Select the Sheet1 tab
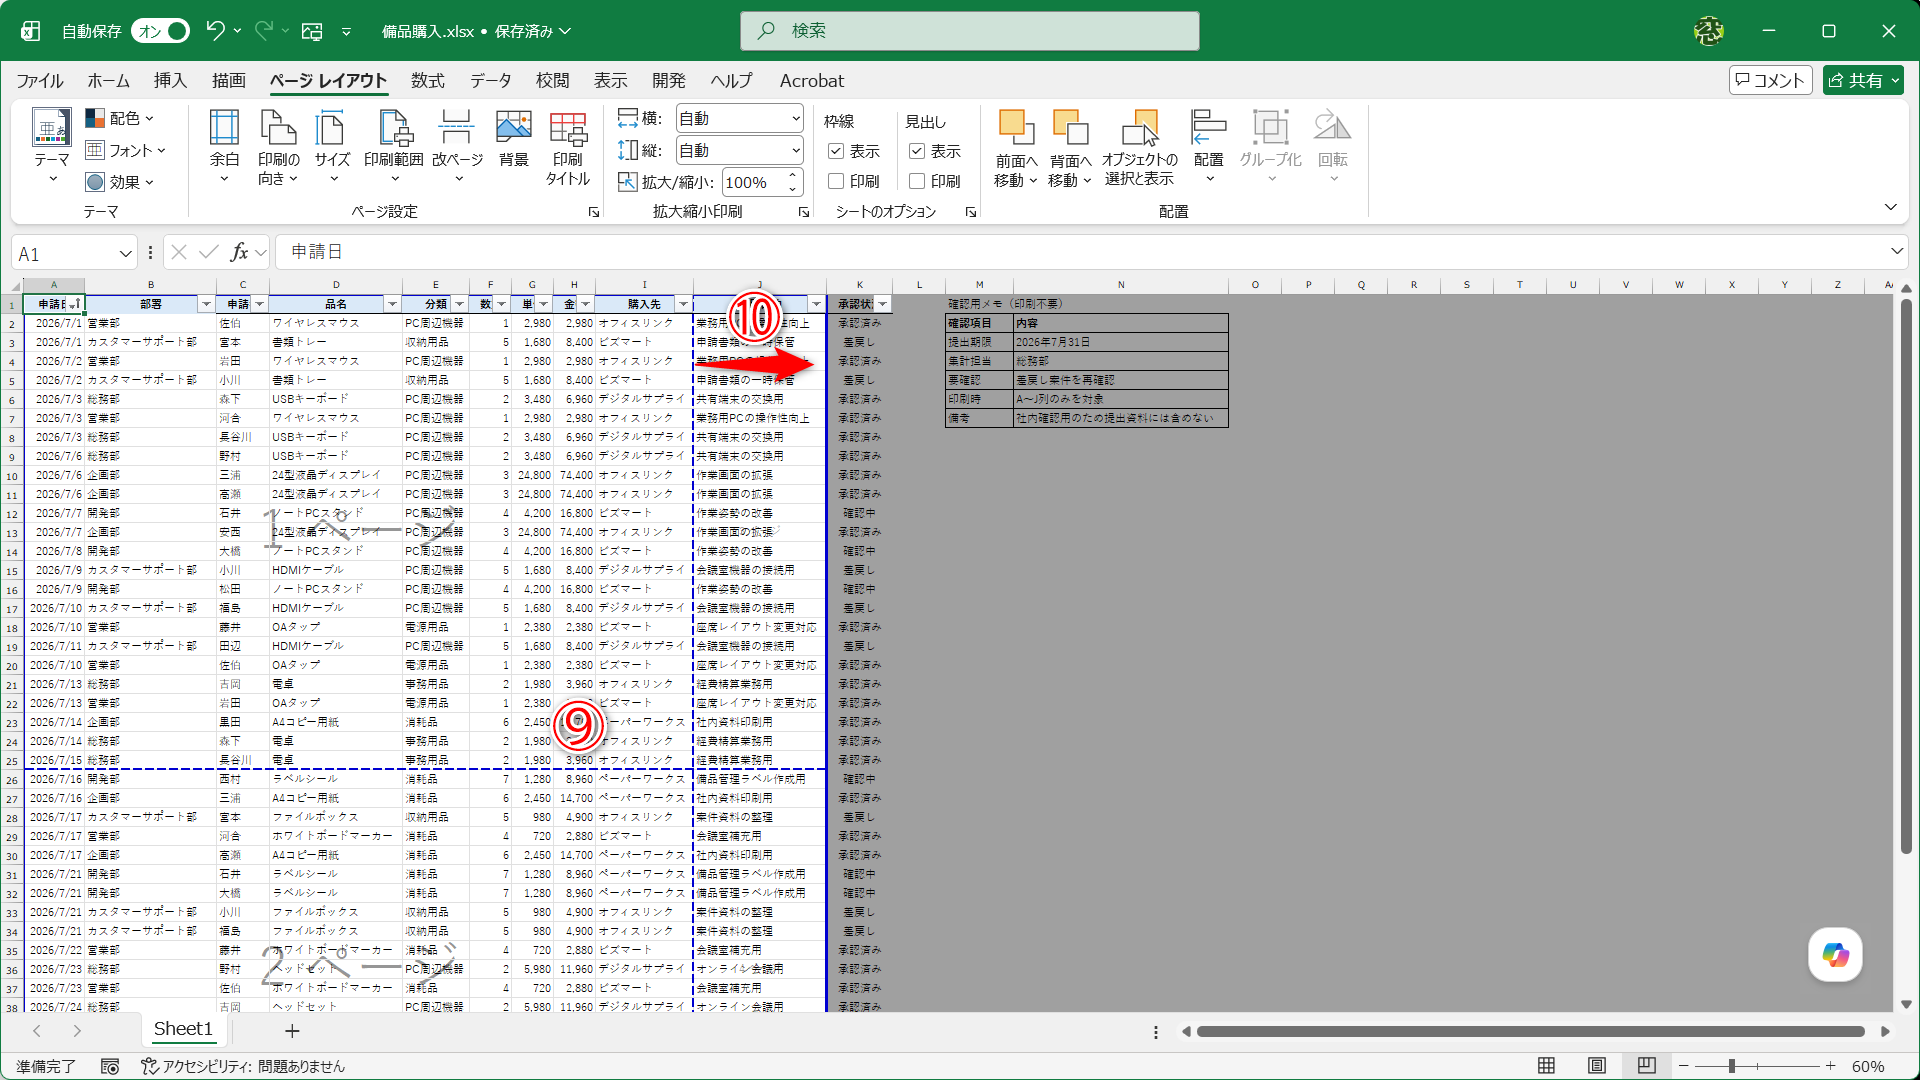 point(183,1029)
